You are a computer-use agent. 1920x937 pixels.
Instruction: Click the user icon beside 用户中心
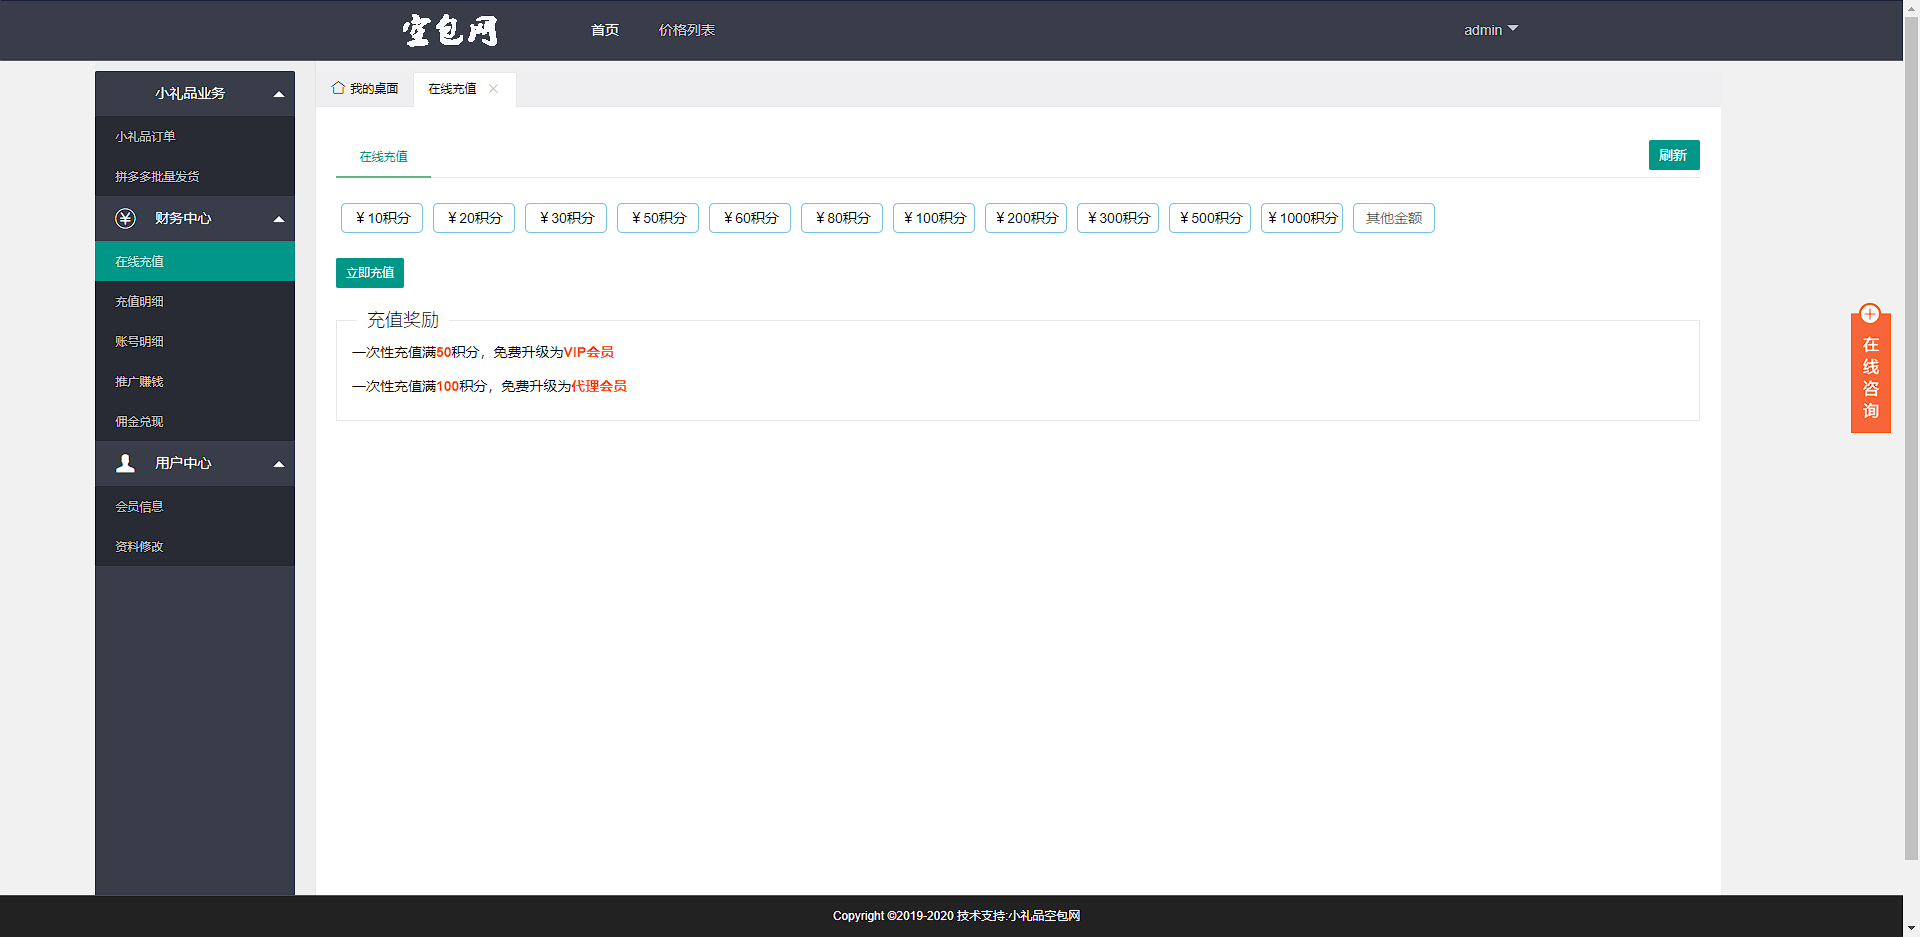pyautogui.click(x=125, y=463)
